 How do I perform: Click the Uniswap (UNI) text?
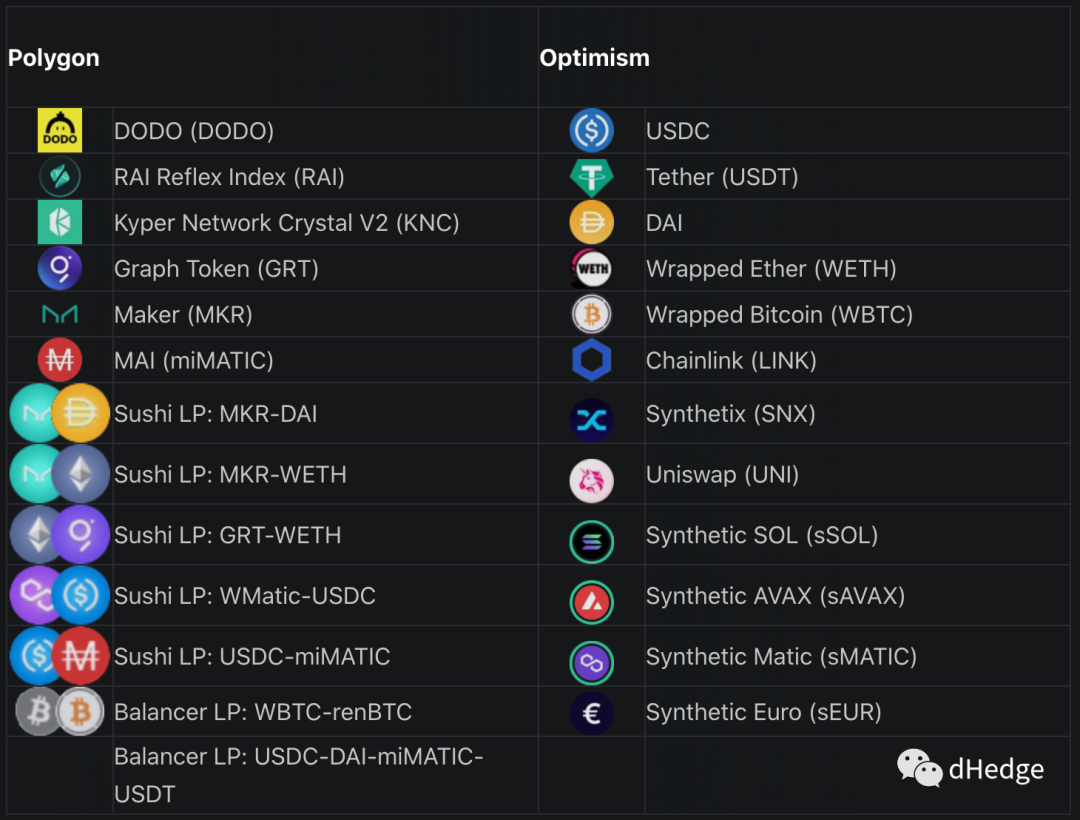[x=723, y=474]
